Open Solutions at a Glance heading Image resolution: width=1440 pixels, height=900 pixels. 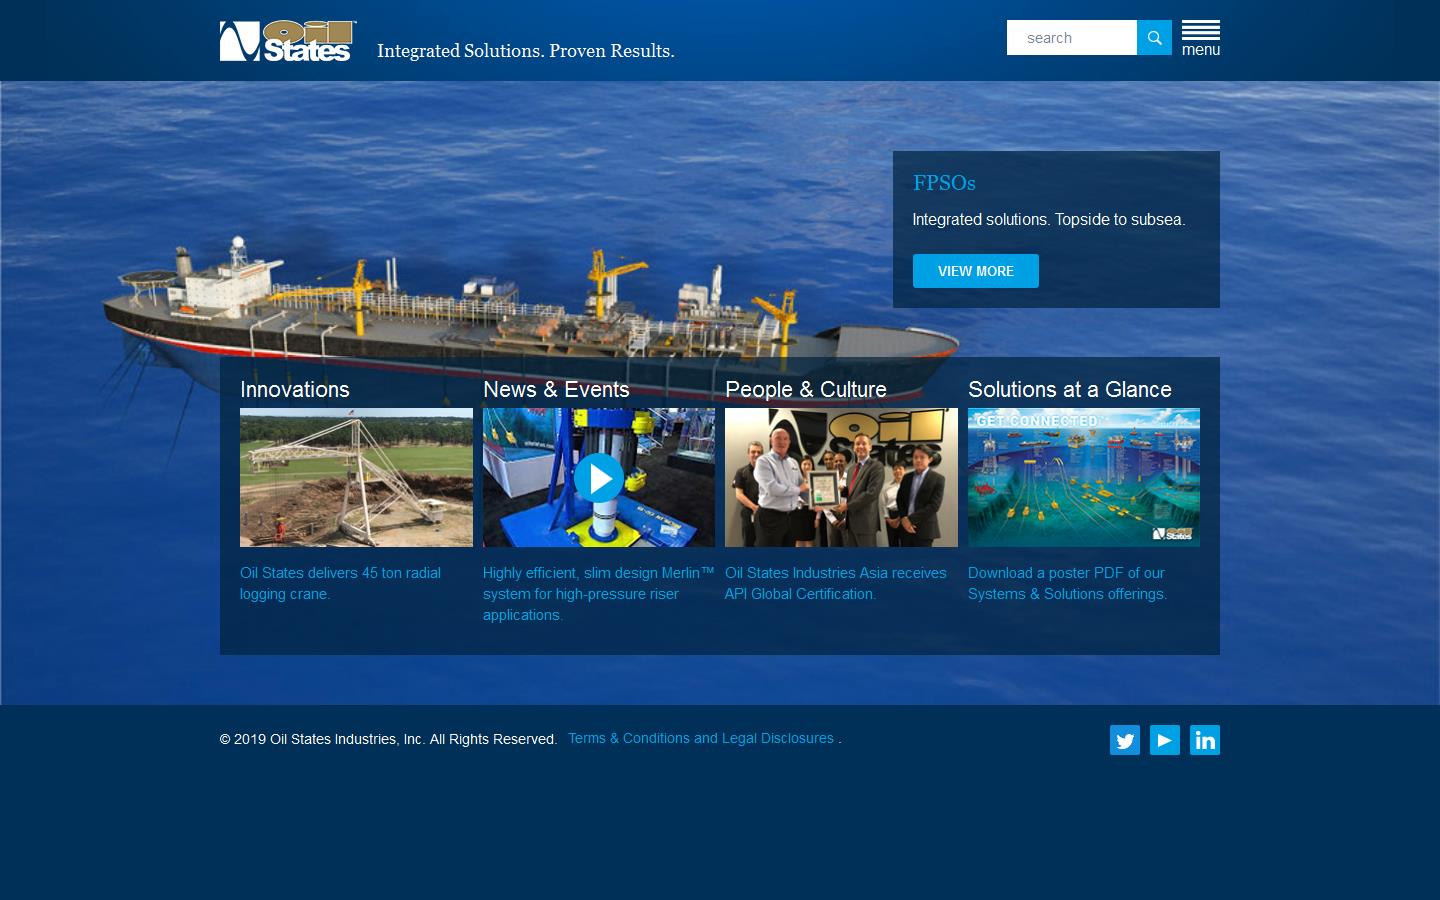tap(1070, 389)
